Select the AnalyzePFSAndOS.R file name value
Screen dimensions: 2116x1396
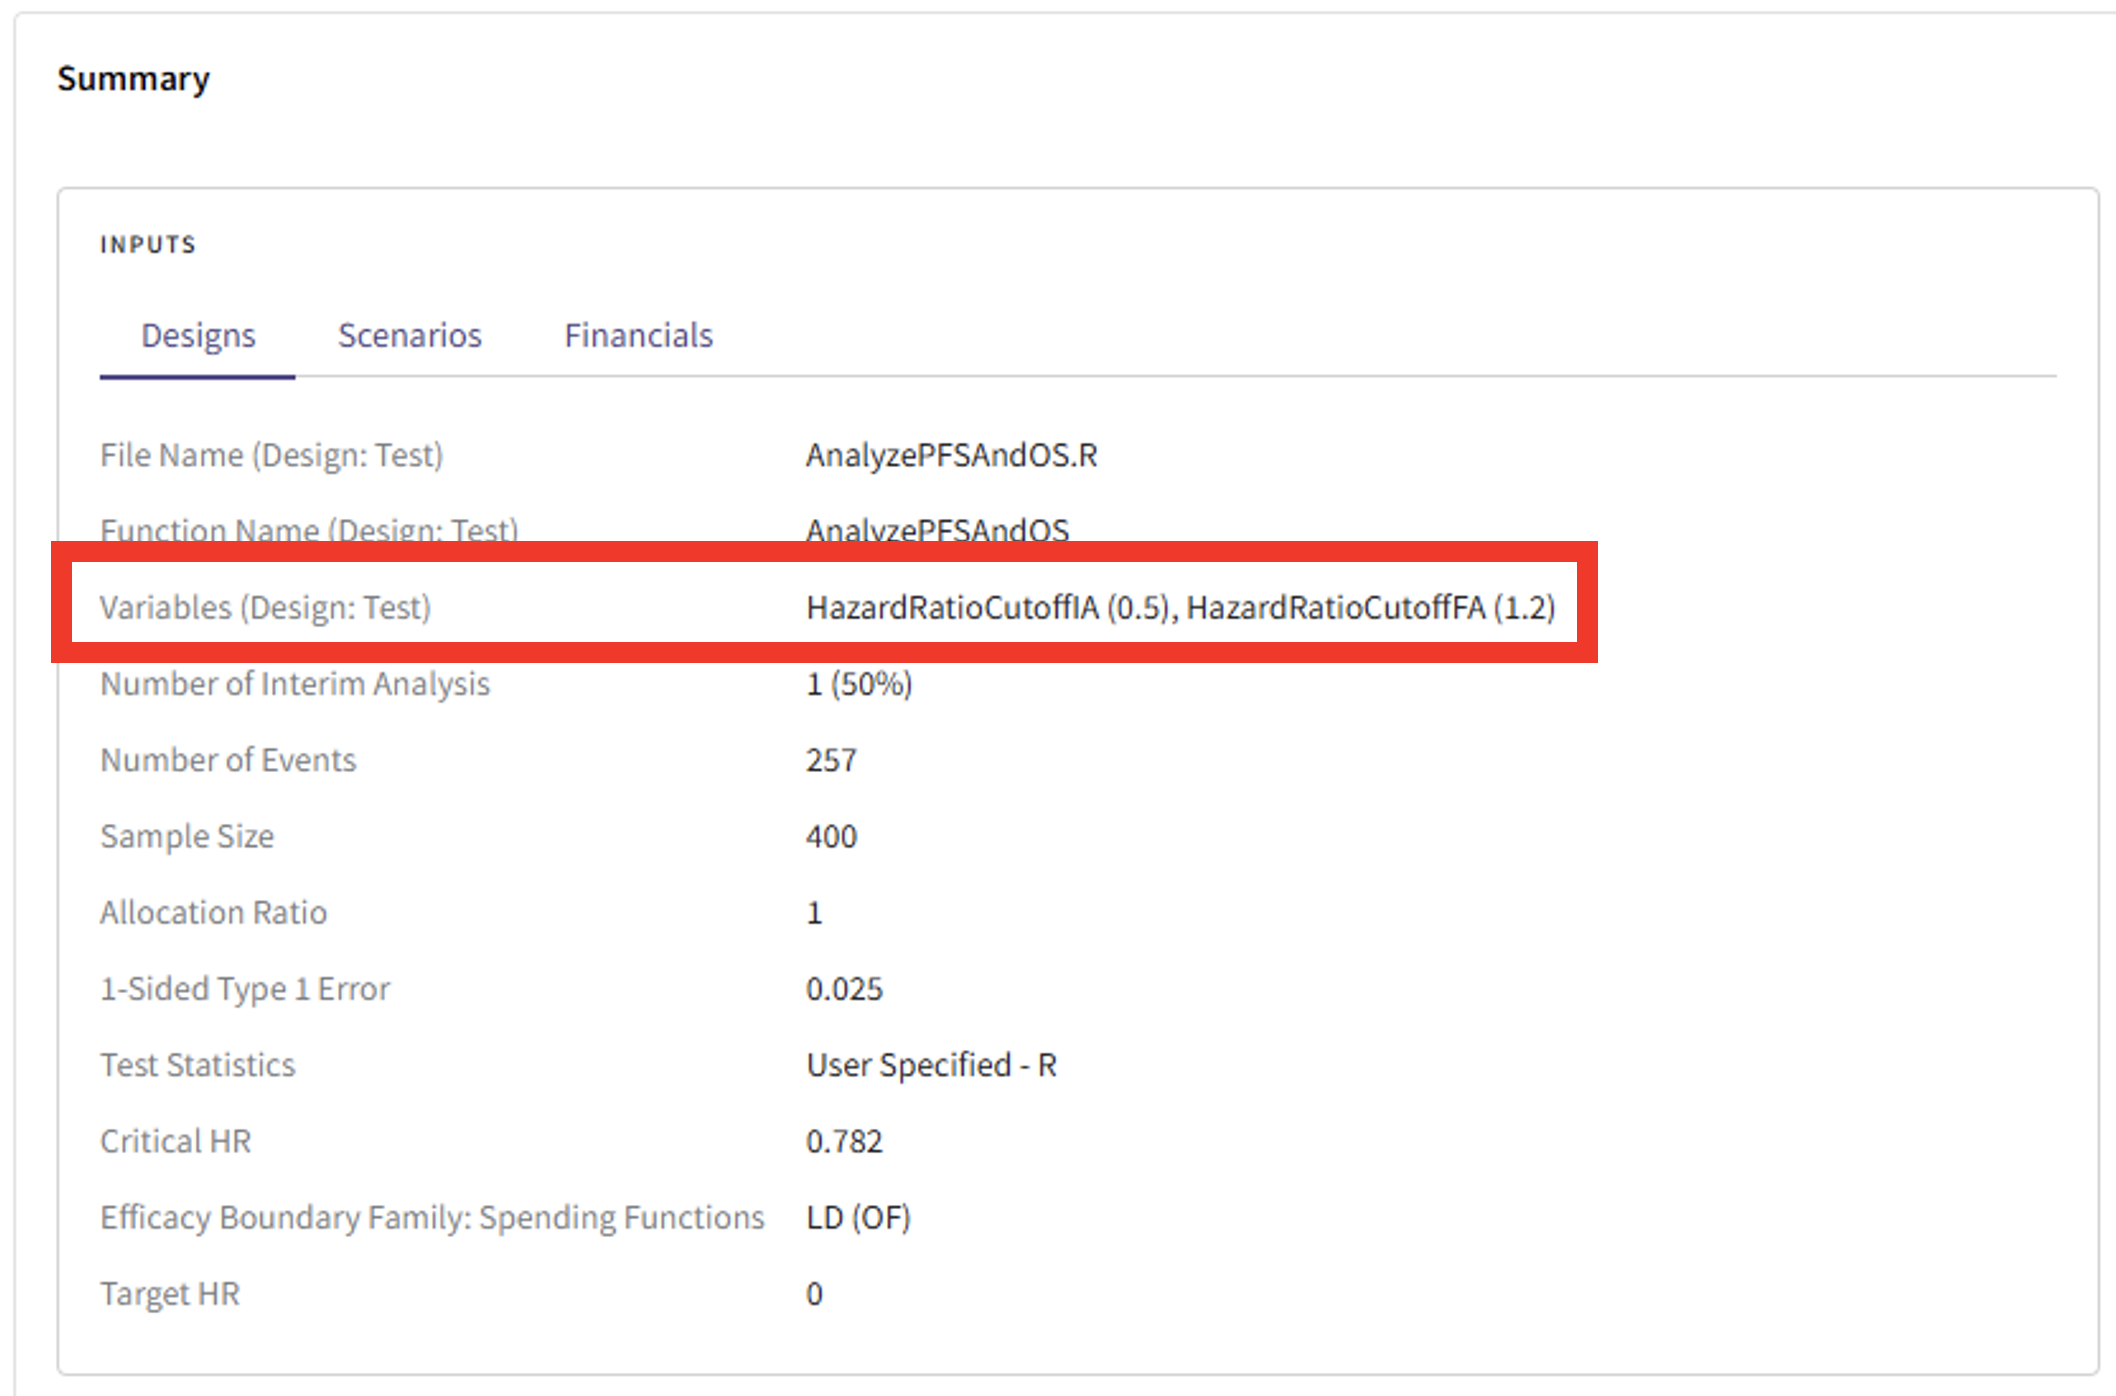point(951,456)
